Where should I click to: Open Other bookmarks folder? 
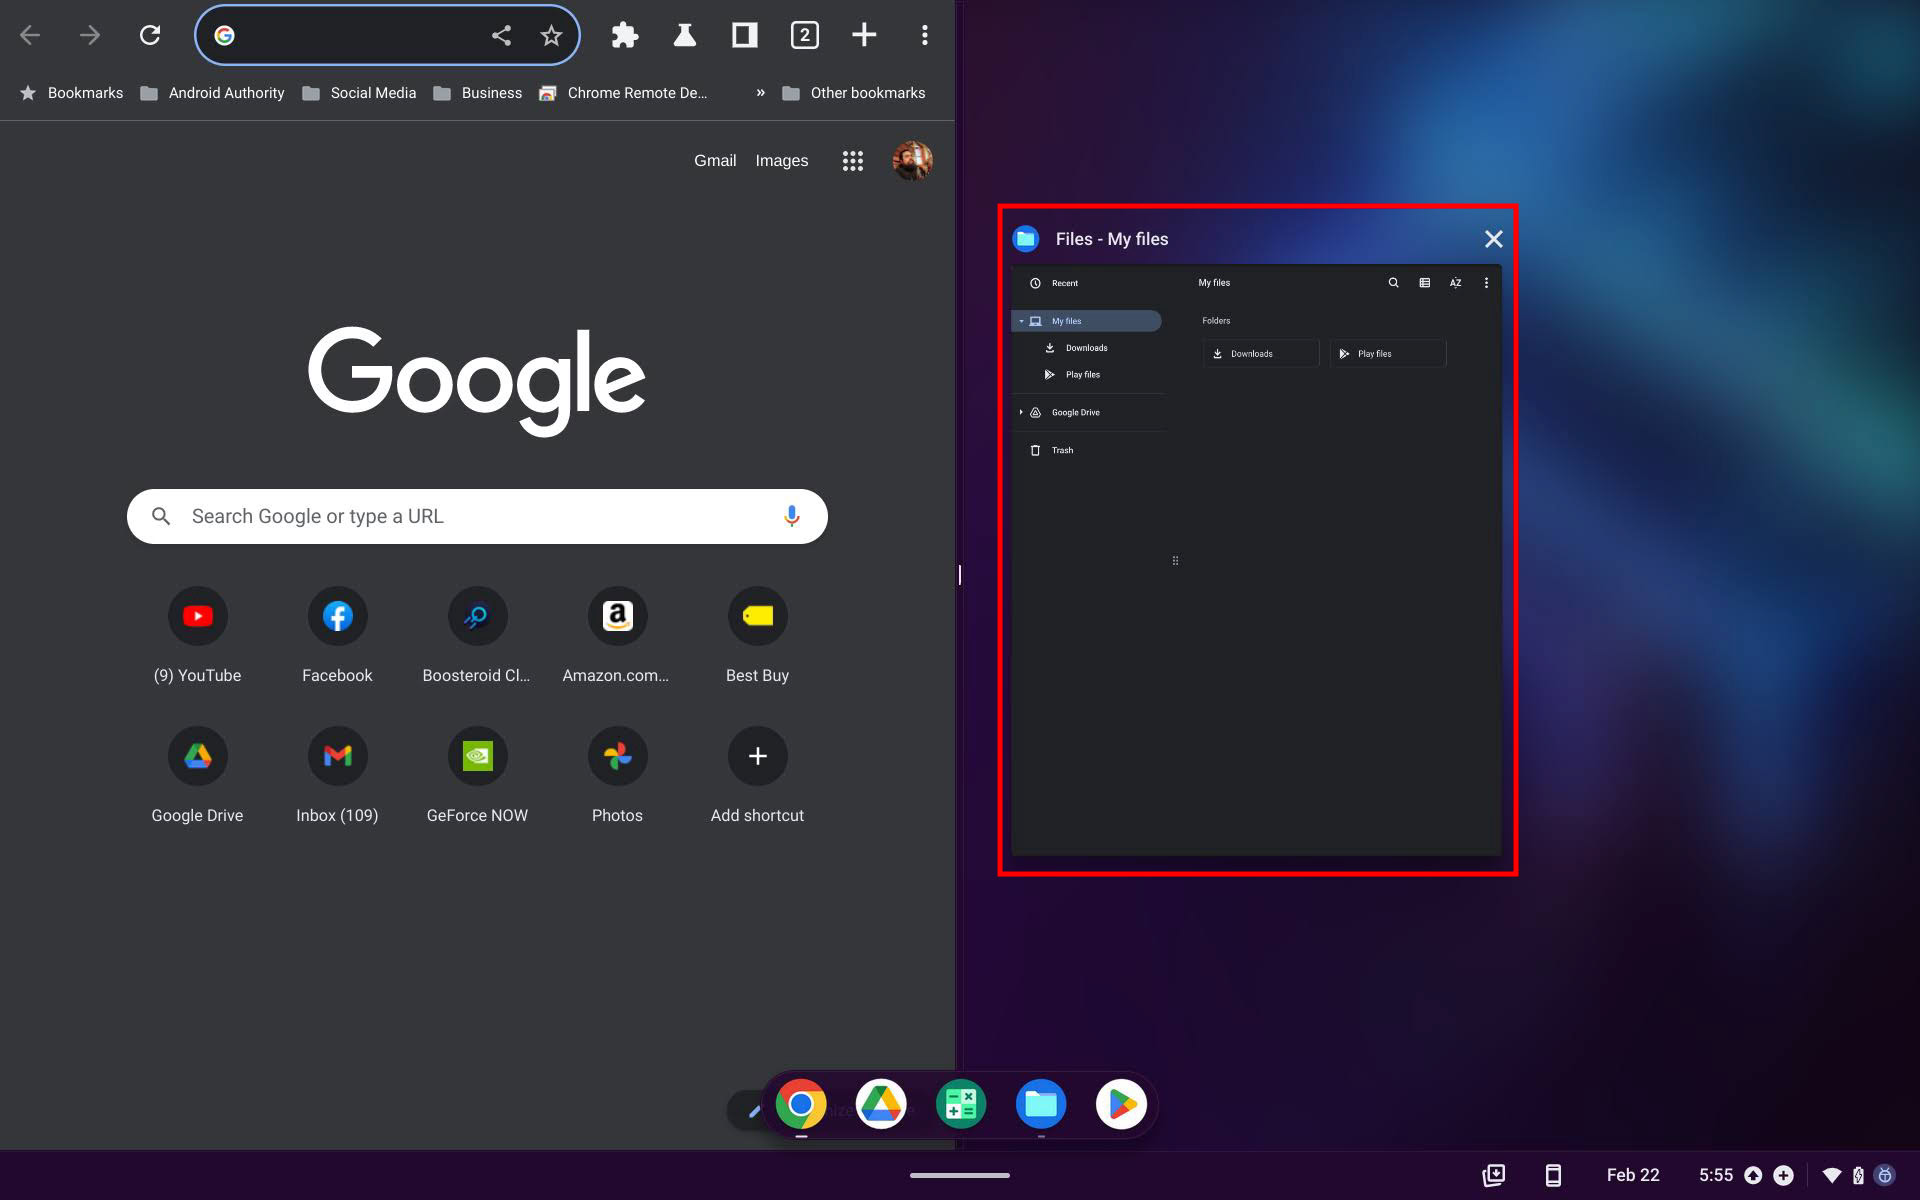[853, 93]
